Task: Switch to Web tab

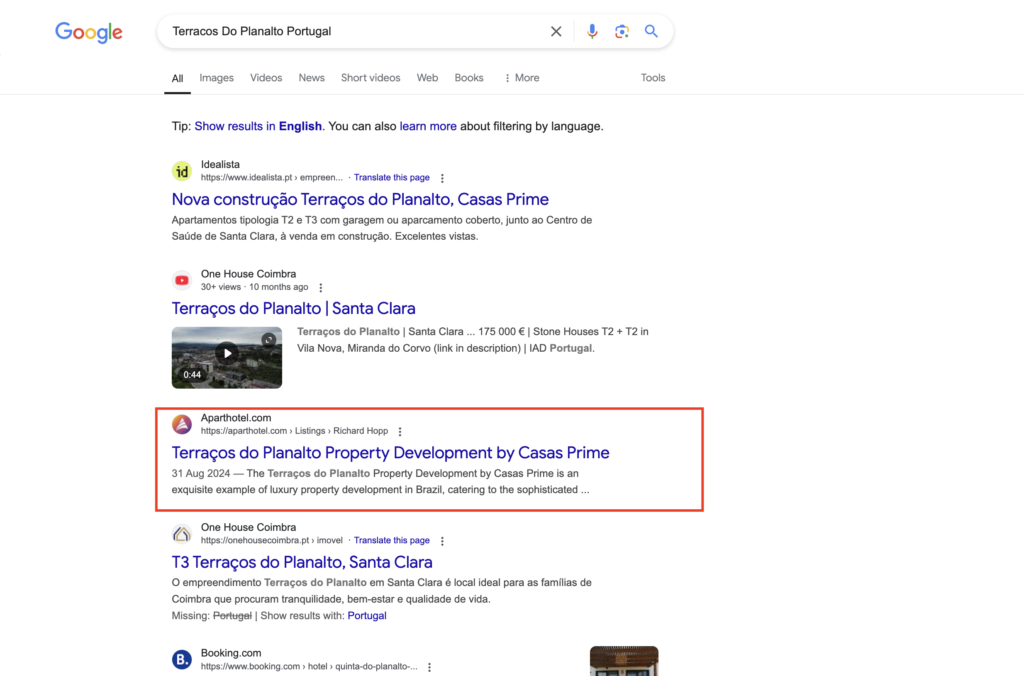Action: click(427, 78)
